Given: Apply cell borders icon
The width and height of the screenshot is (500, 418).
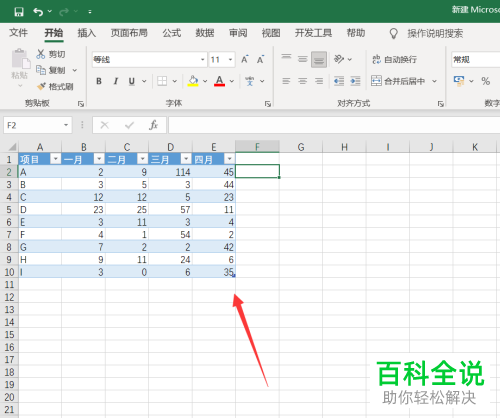Looking at the screenshot, I should (x=162, y=81).
